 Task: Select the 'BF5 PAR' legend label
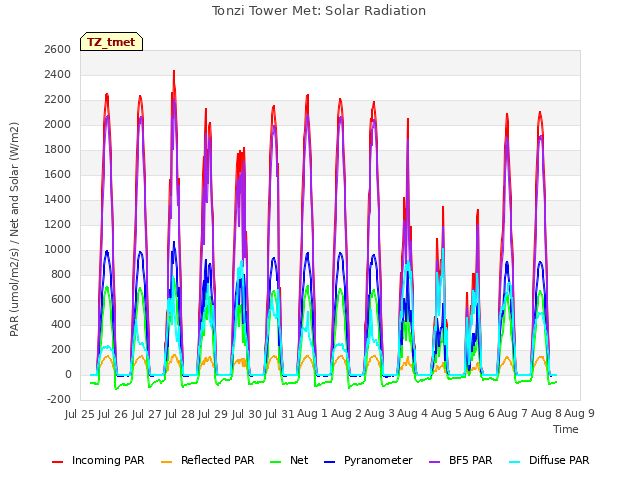(471, 460)
